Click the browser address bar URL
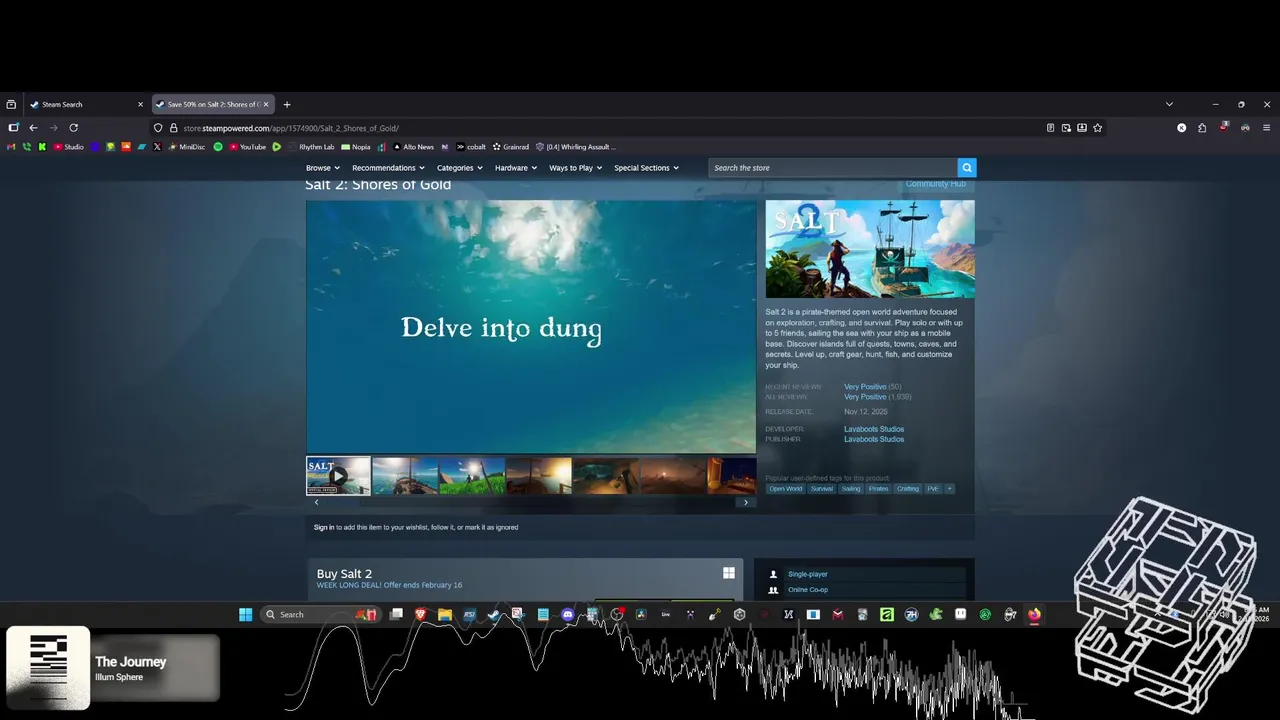The height and width of the screenshot is (720, 1280). point(291,128)
